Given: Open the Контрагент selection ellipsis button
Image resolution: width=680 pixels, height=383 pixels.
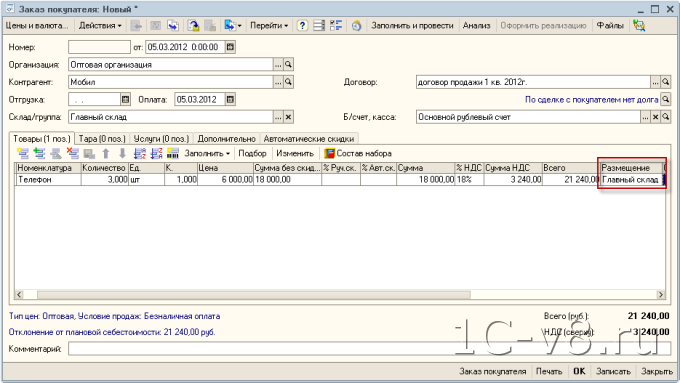Looking at the screenshot, I should [278, 82].
